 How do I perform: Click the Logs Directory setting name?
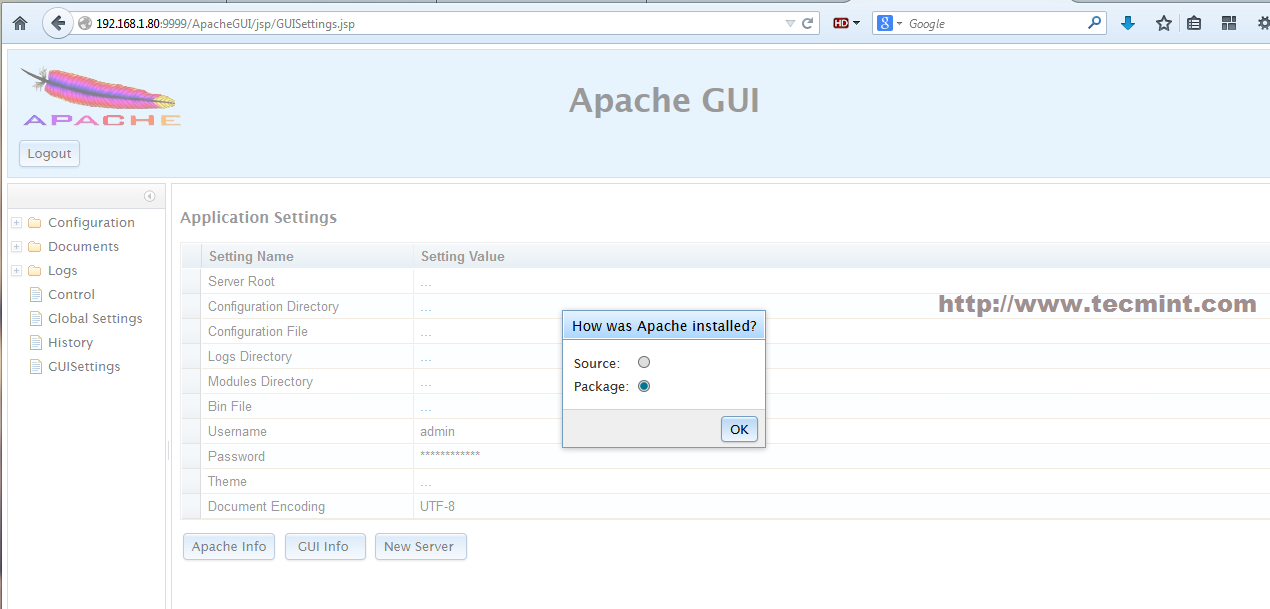(250, 356)
